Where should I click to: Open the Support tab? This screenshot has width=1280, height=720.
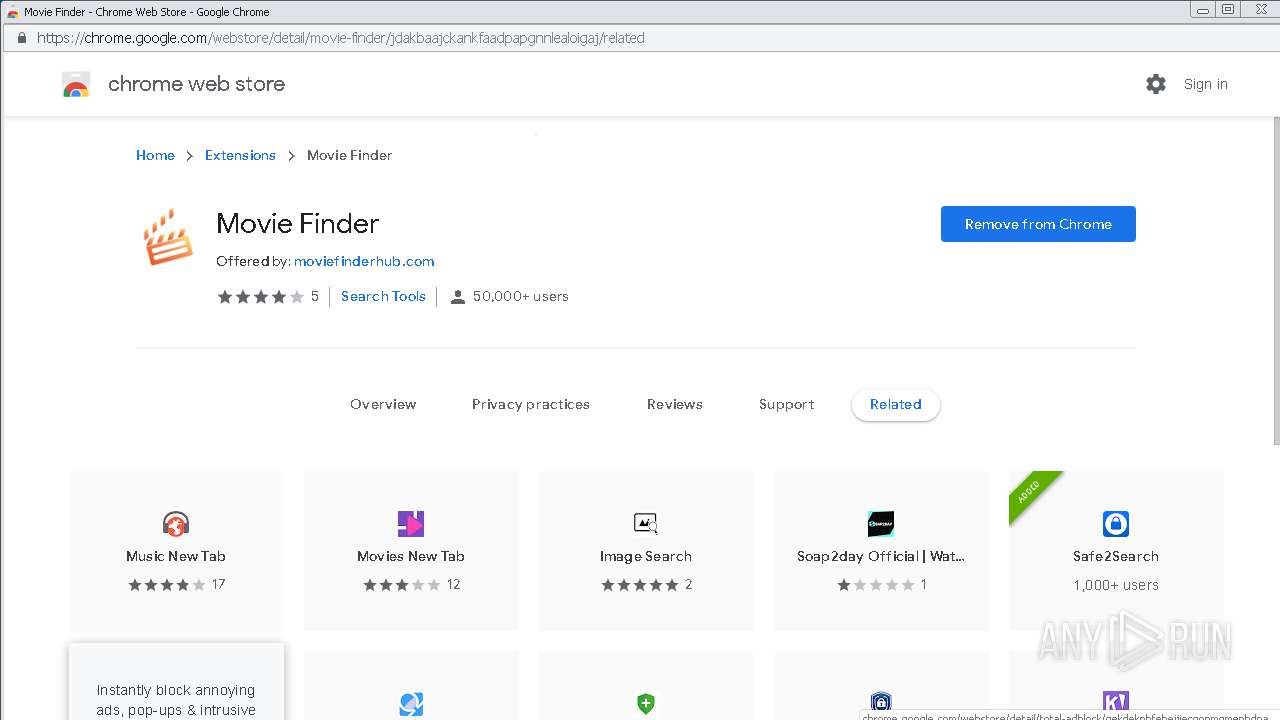click(x=787, y=405)
